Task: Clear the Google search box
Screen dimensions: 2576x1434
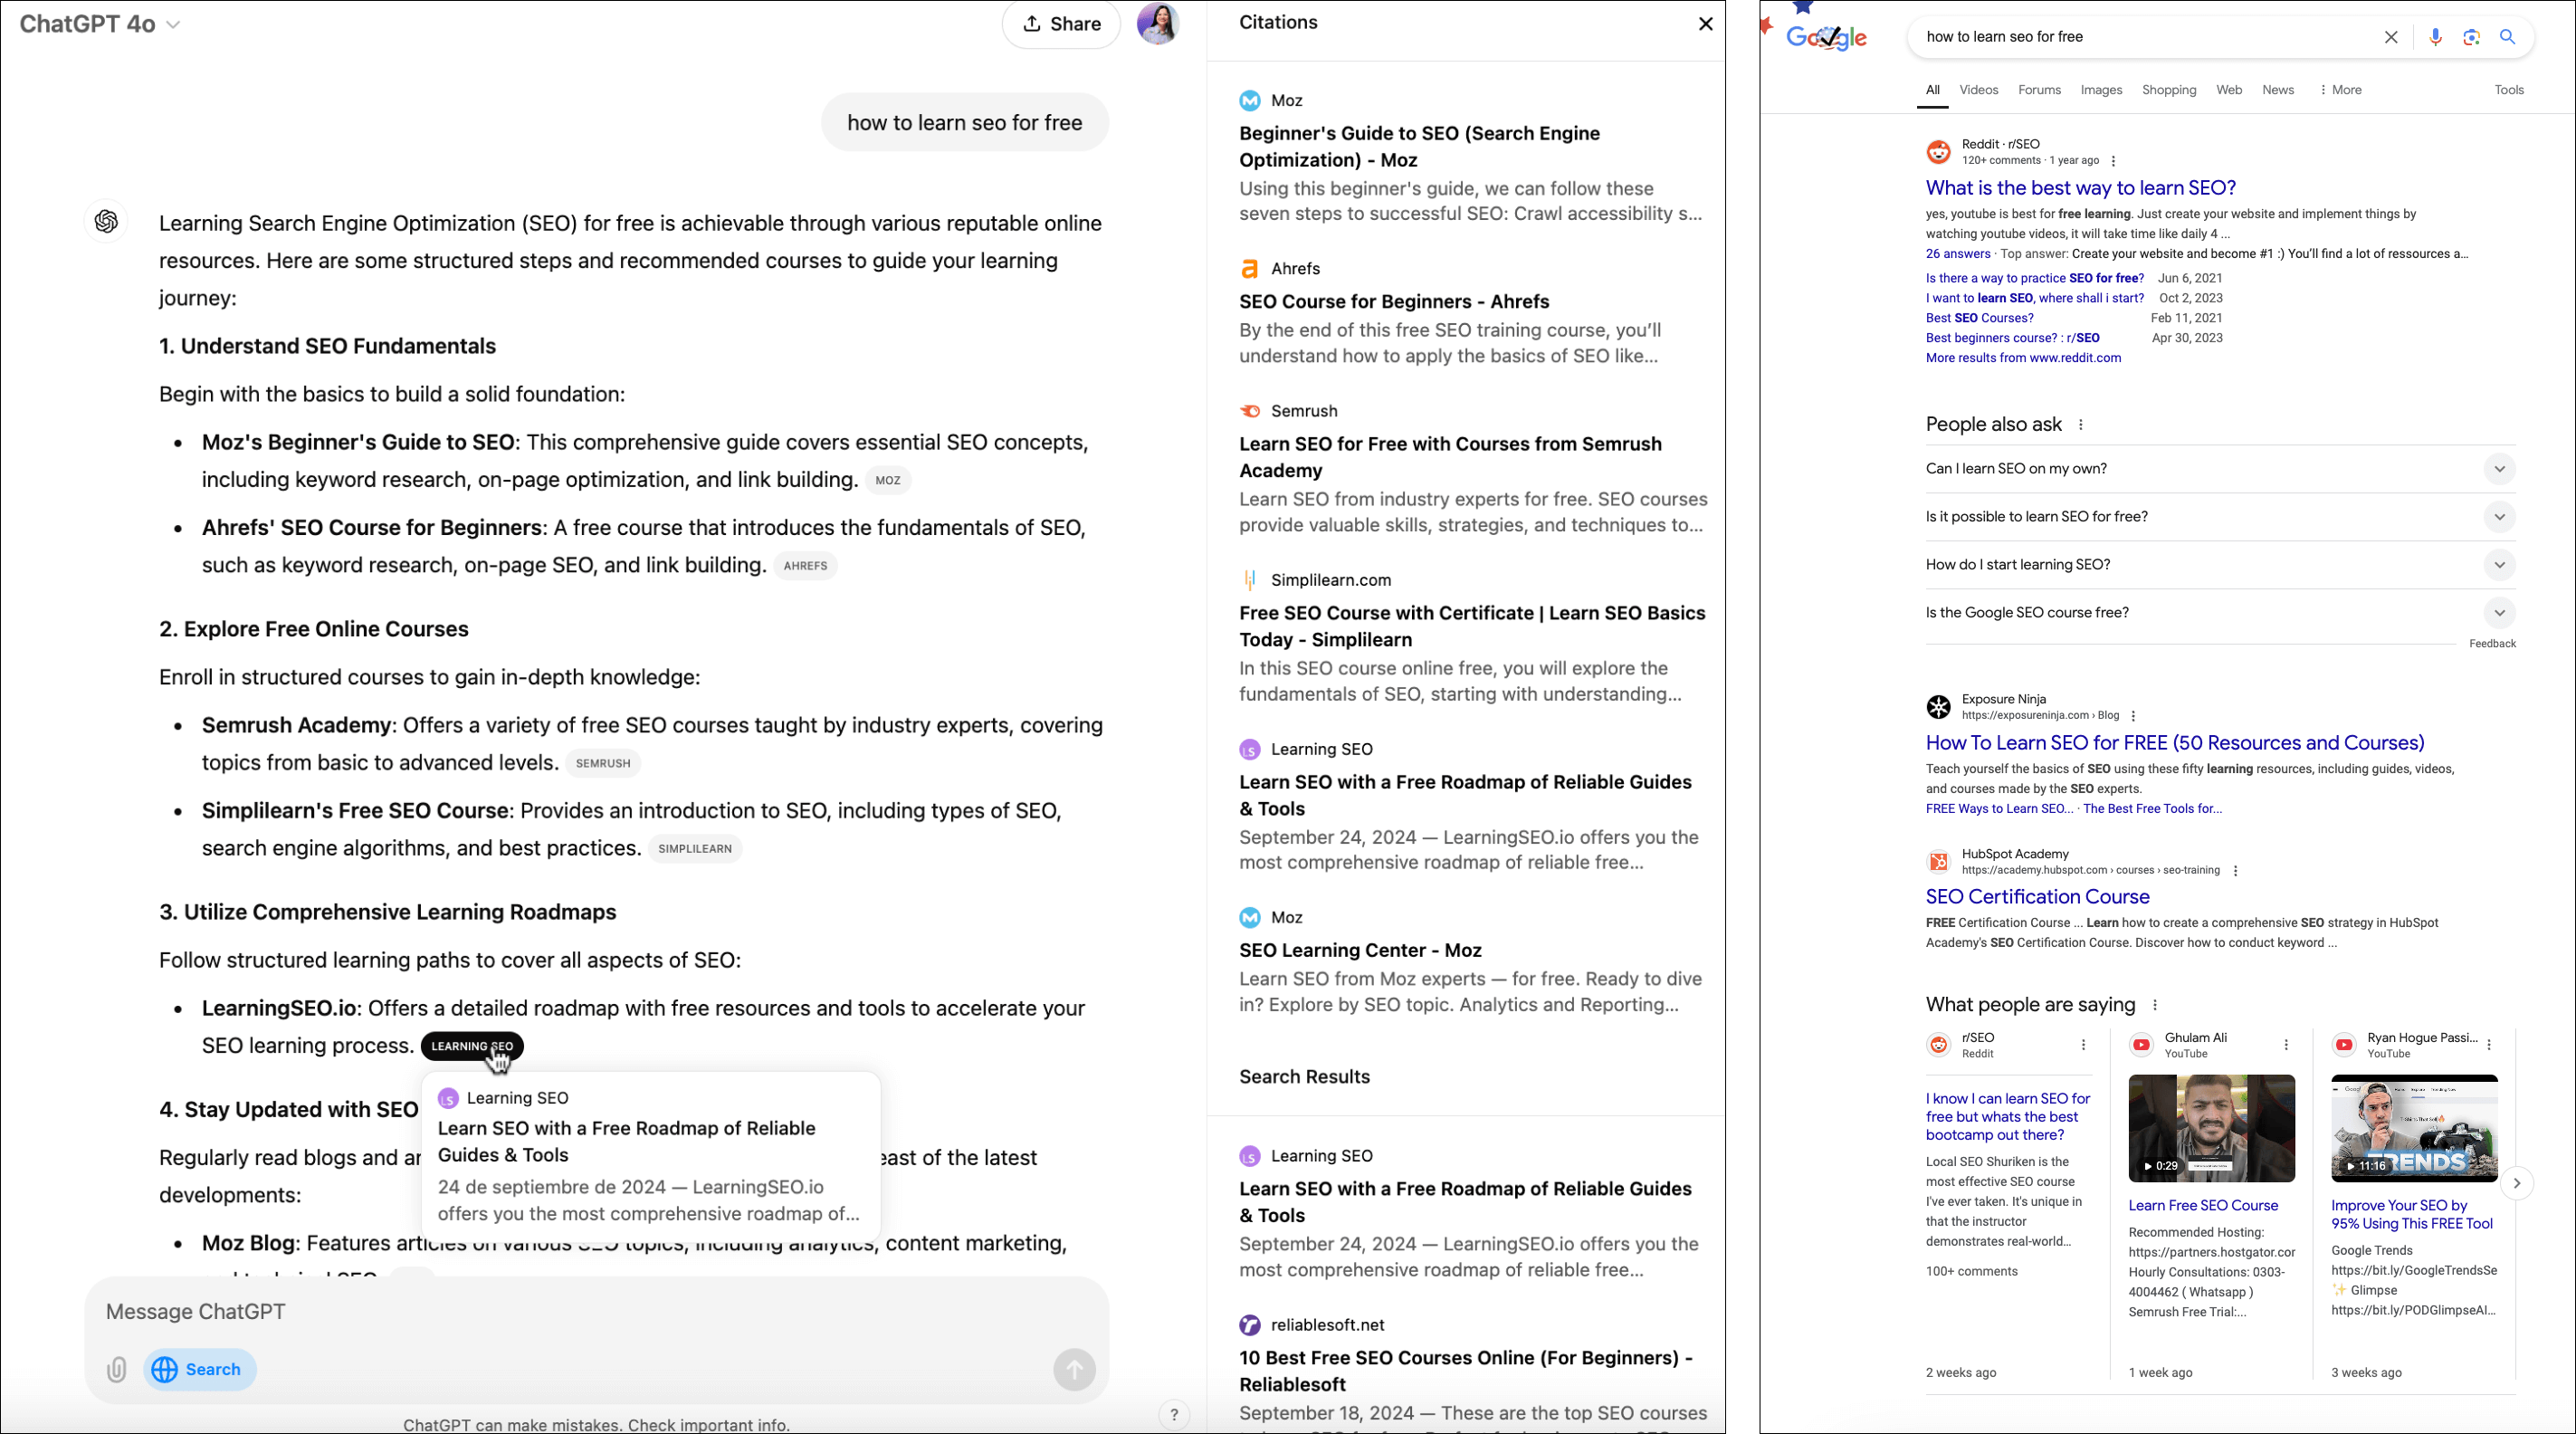Action: (2391, 37)
